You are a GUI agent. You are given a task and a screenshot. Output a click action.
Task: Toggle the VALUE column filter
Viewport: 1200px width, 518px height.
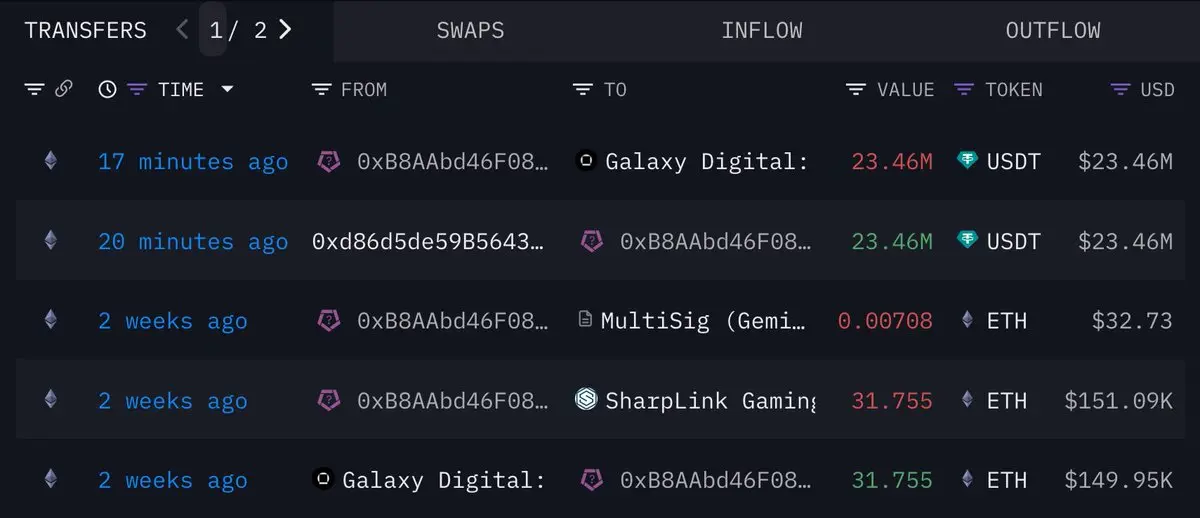tap(856, 89)
